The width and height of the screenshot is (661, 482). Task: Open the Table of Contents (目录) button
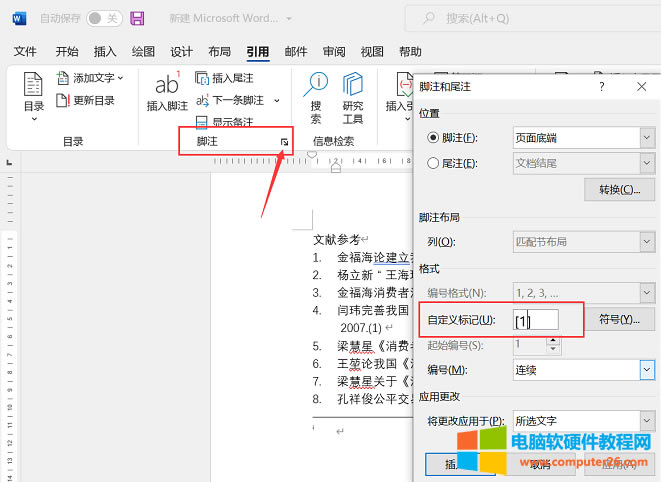[33, 95]
